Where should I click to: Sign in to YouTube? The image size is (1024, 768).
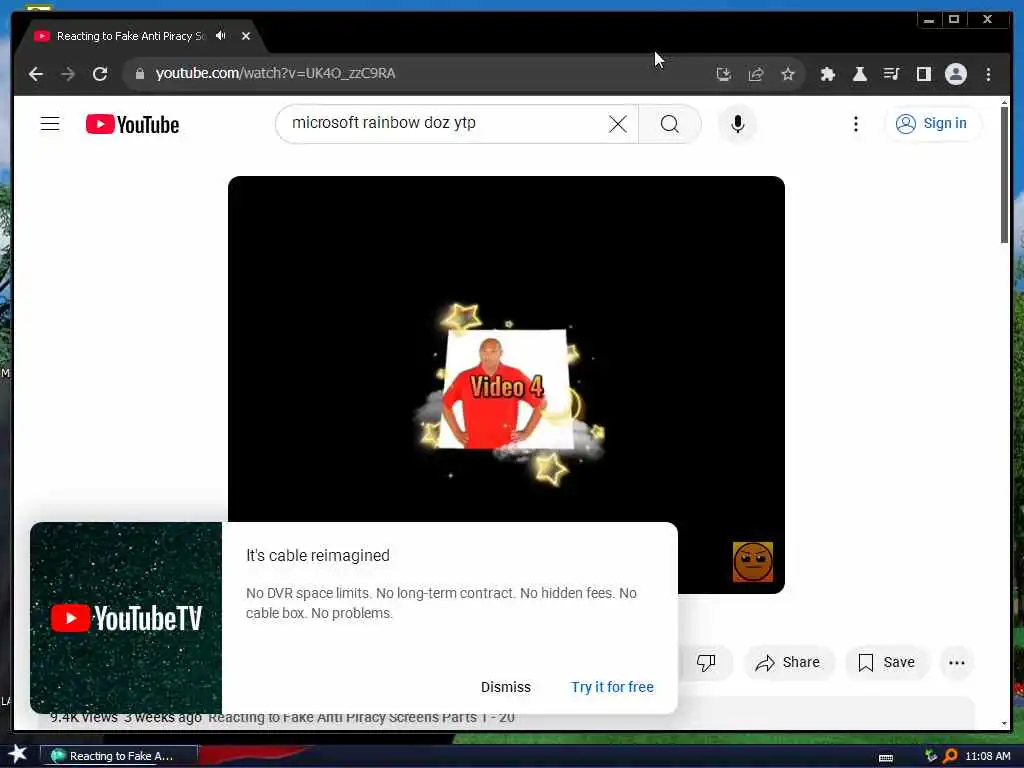[932, 123]
